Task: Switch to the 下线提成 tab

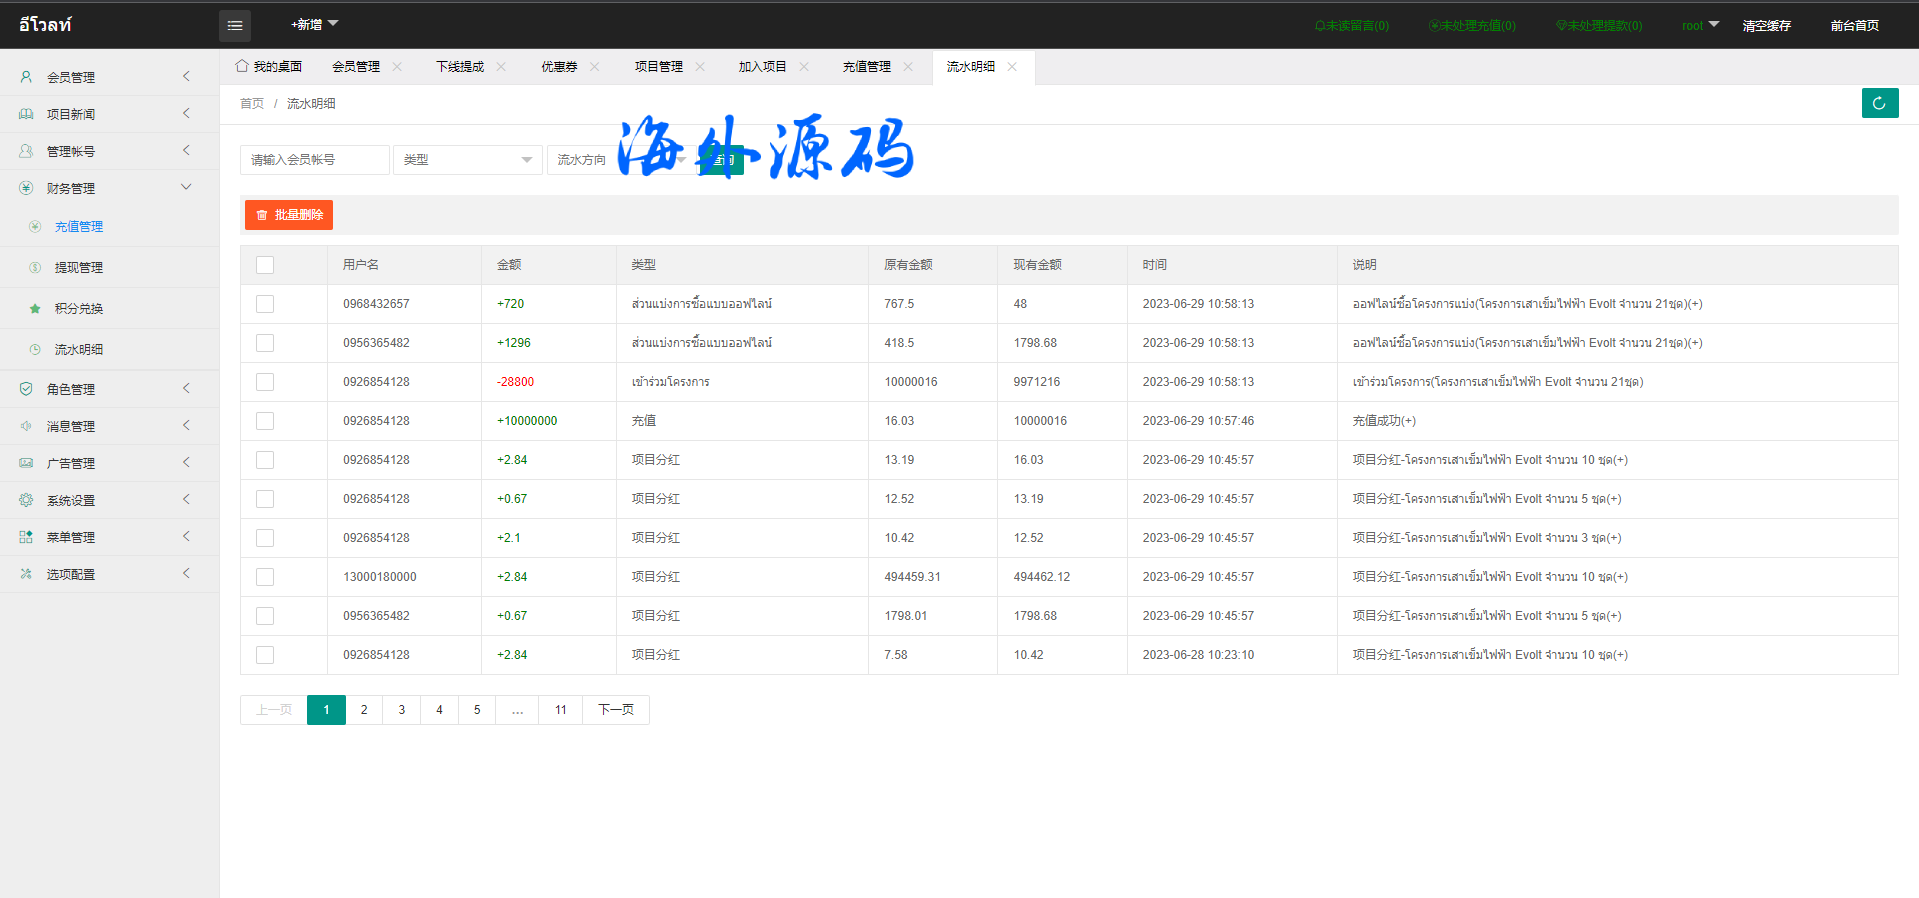Action: pos(459,67)
